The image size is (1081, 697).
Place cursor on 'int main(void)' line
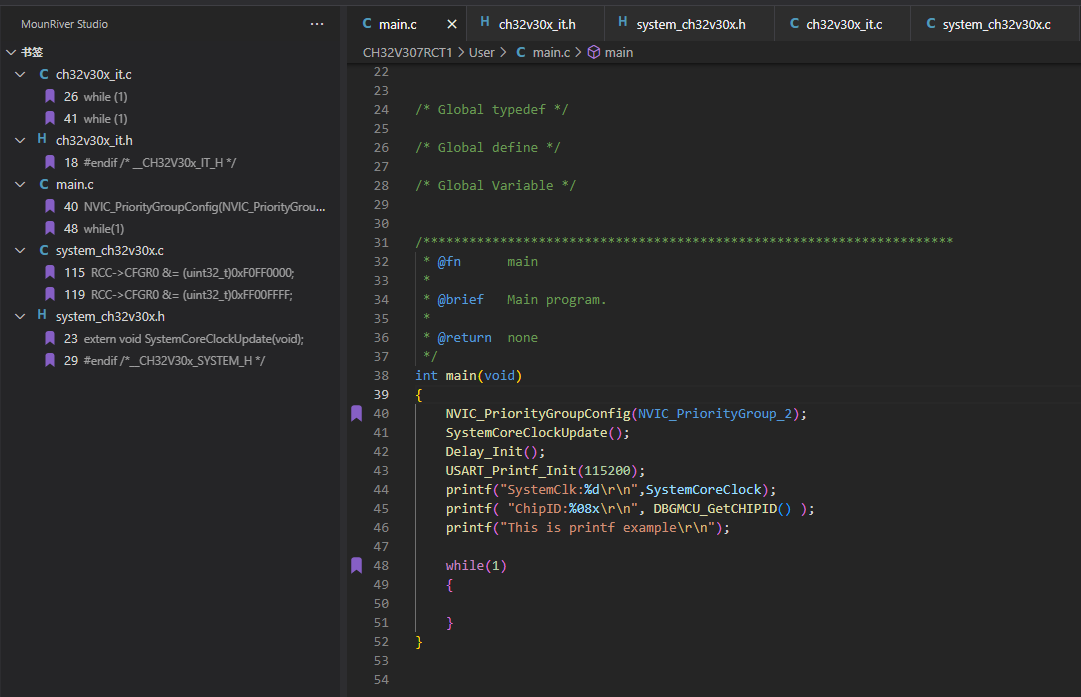469,376
